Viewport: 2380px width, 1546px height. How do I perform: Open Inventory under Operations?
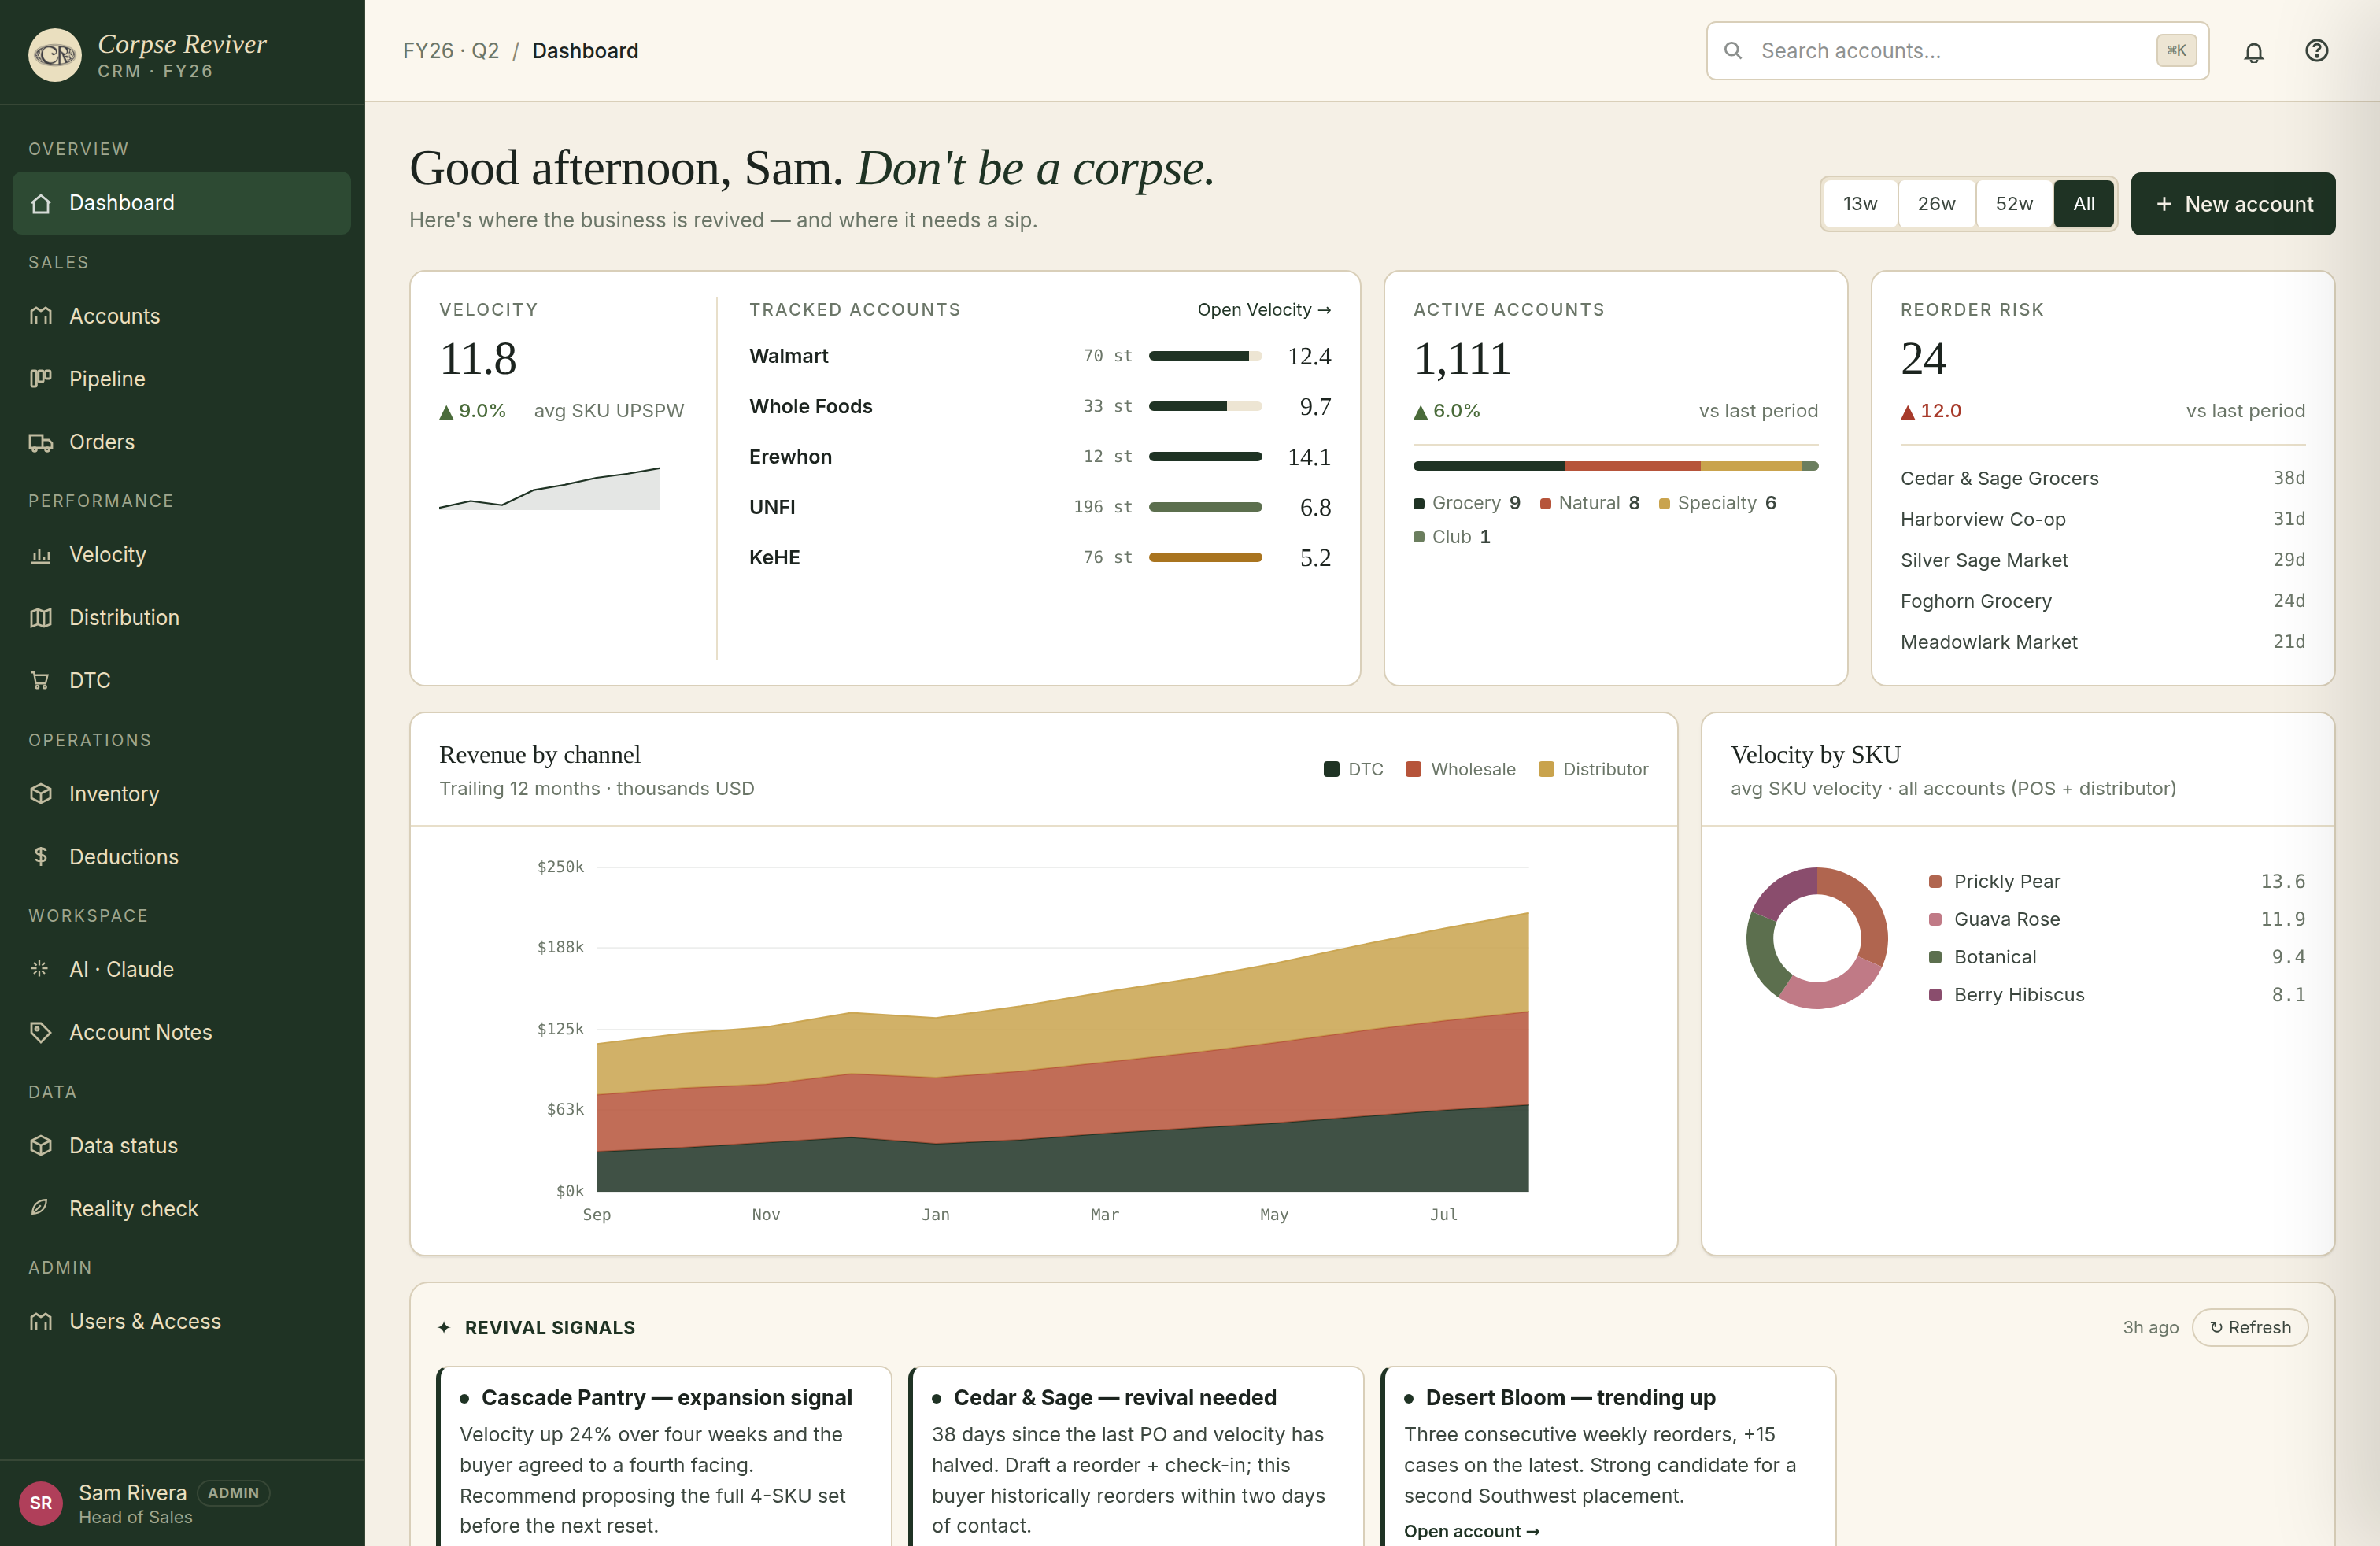(x=182, y=794)
